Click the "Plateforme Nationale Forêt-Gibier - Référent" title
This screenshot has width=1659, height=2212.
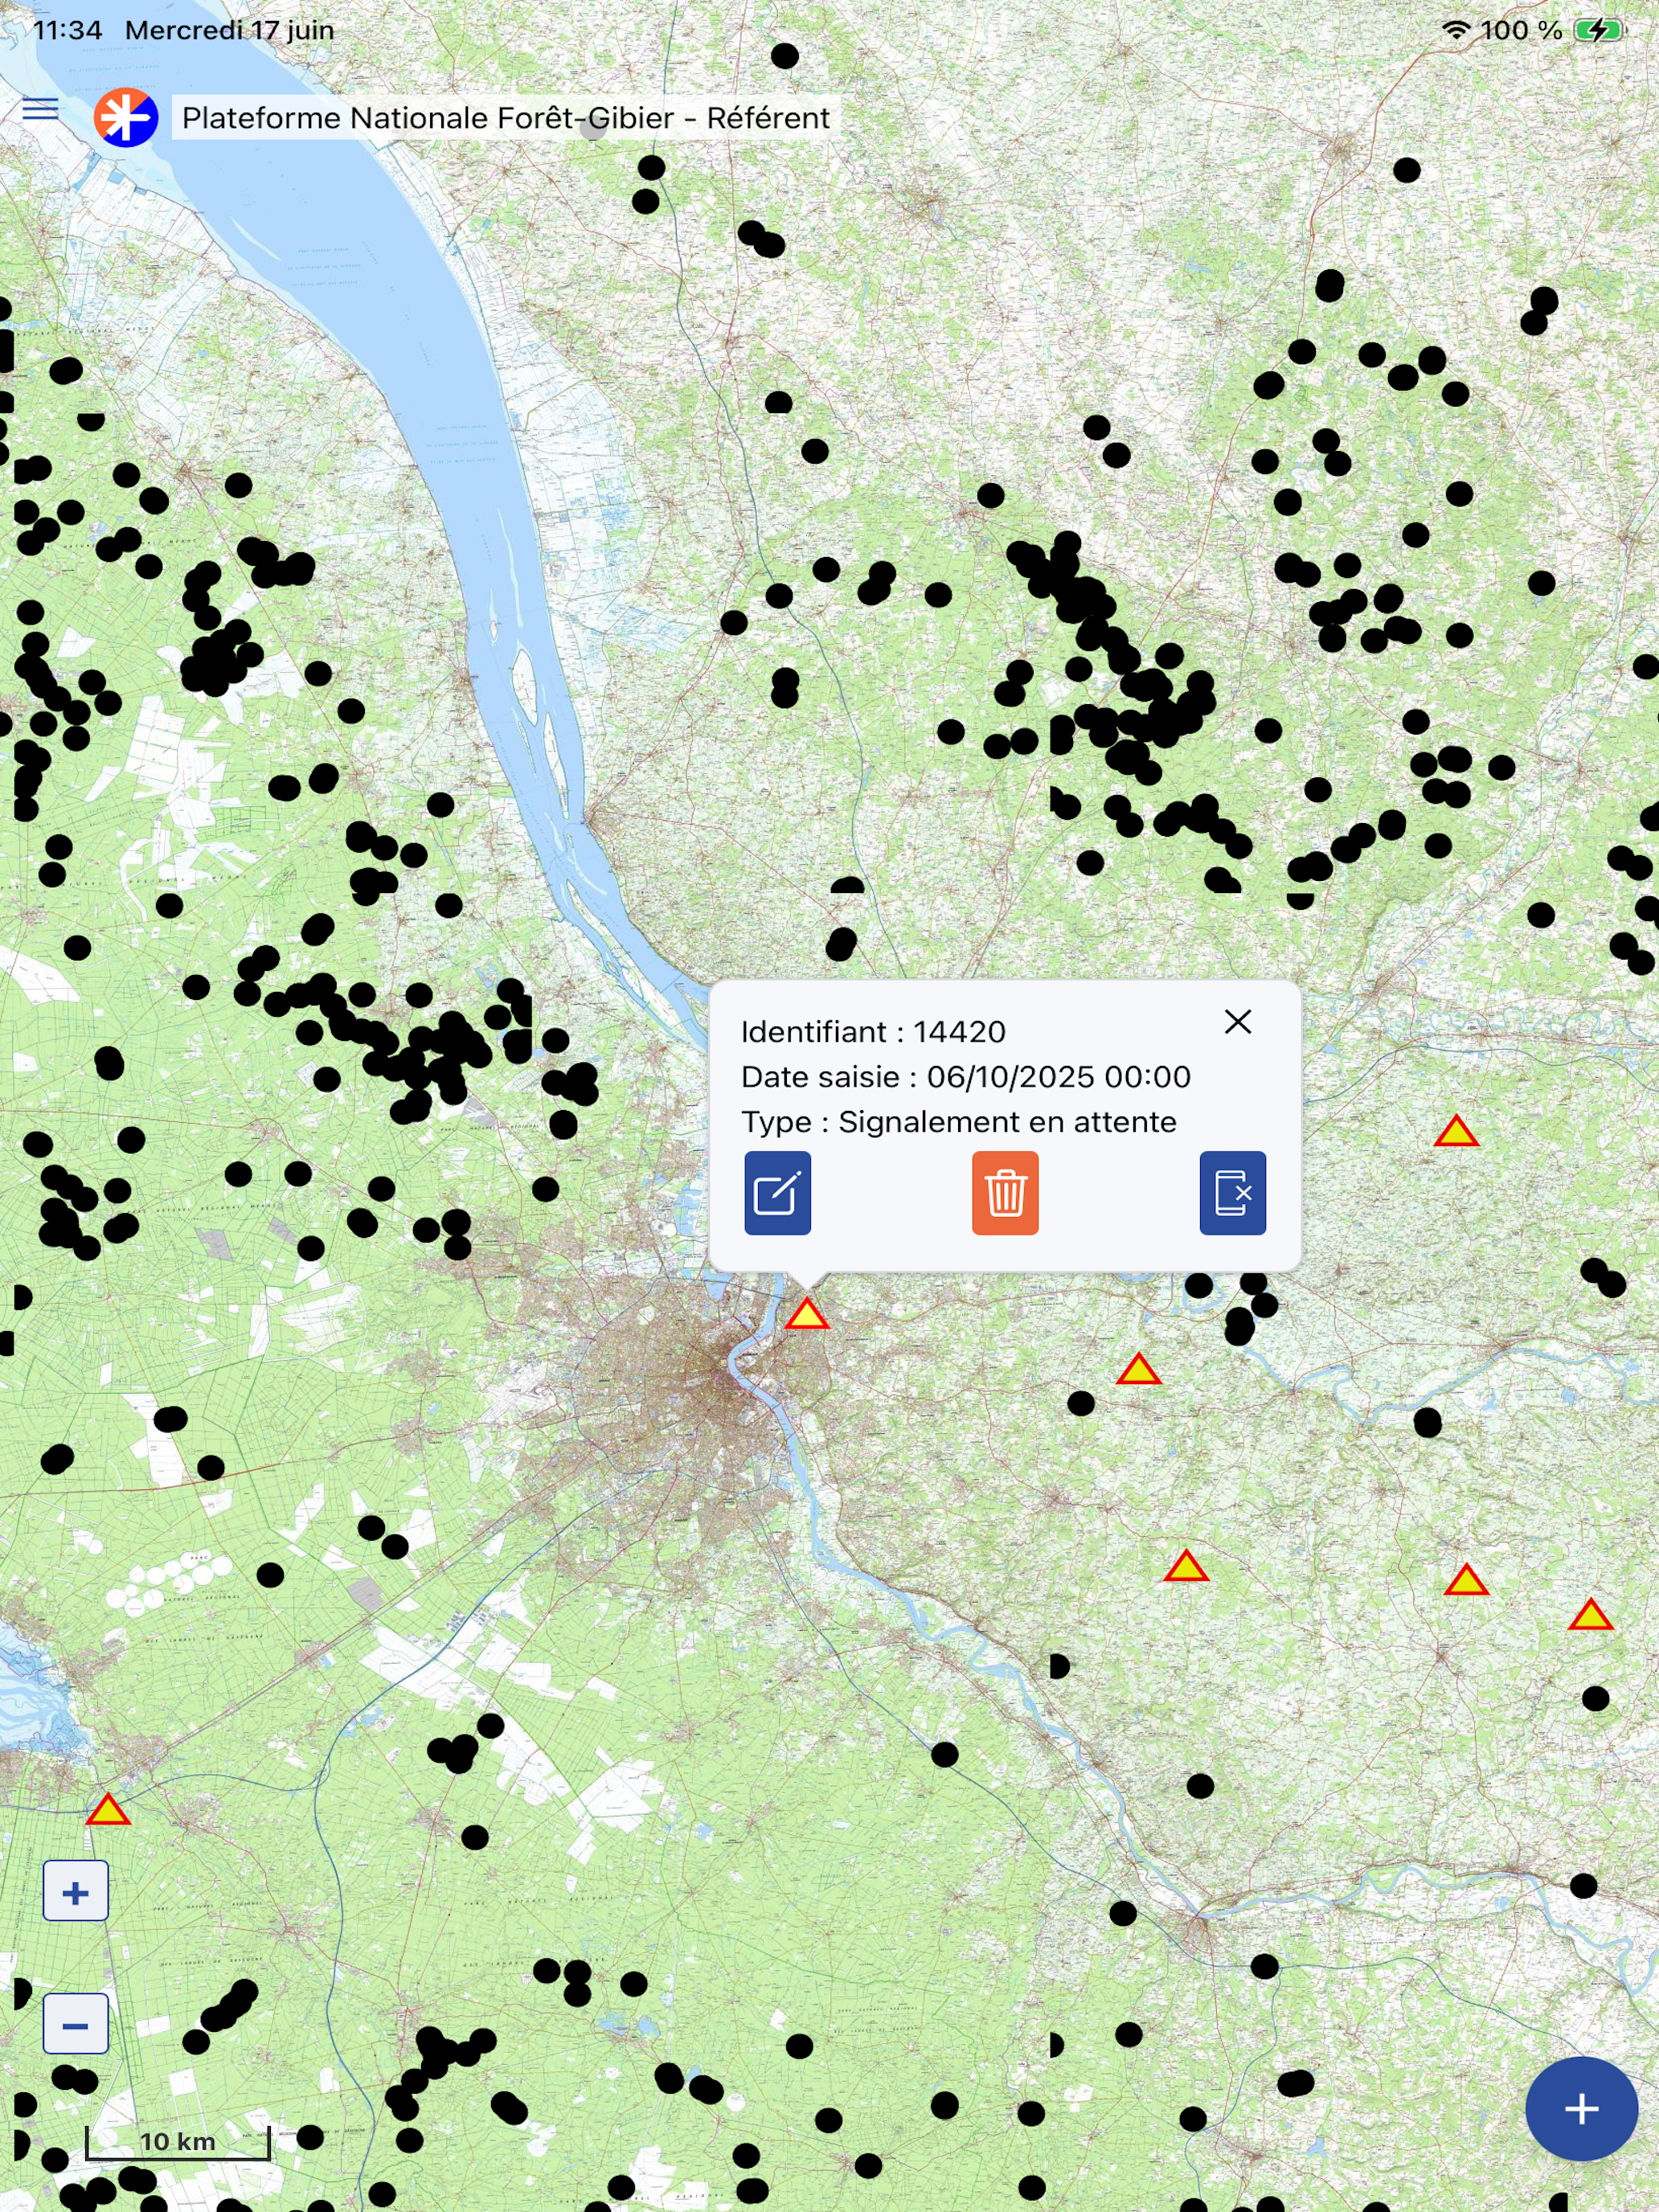click(506, 118)
